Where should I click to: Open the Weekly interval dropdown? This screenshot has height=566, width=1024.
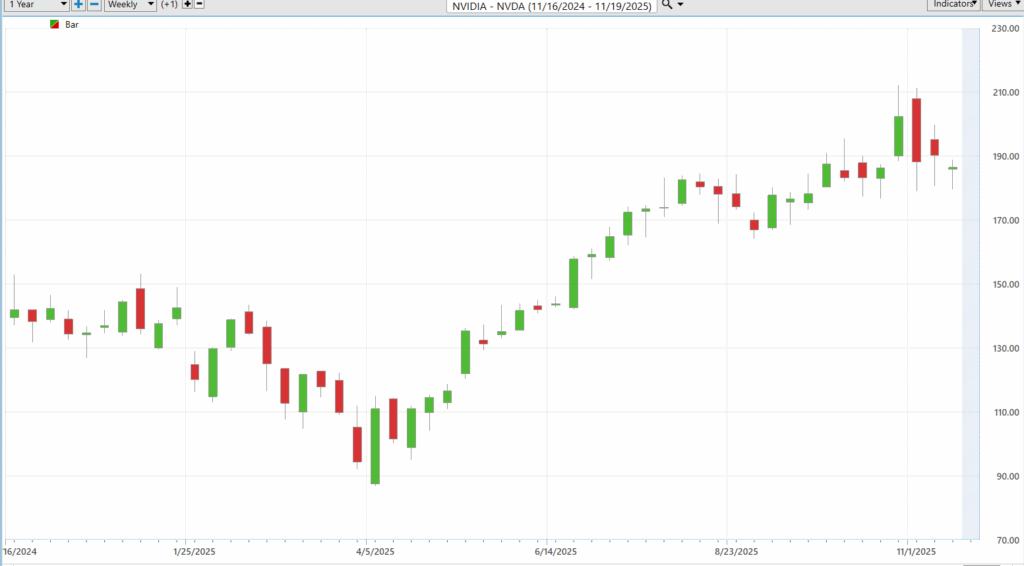pos(130,5)
